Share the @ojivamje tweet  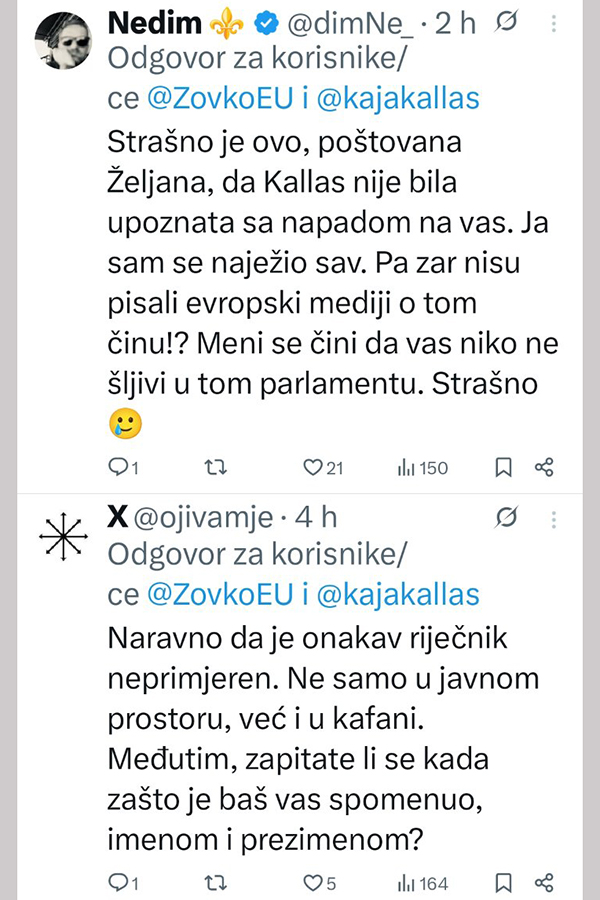click(544, 883)
